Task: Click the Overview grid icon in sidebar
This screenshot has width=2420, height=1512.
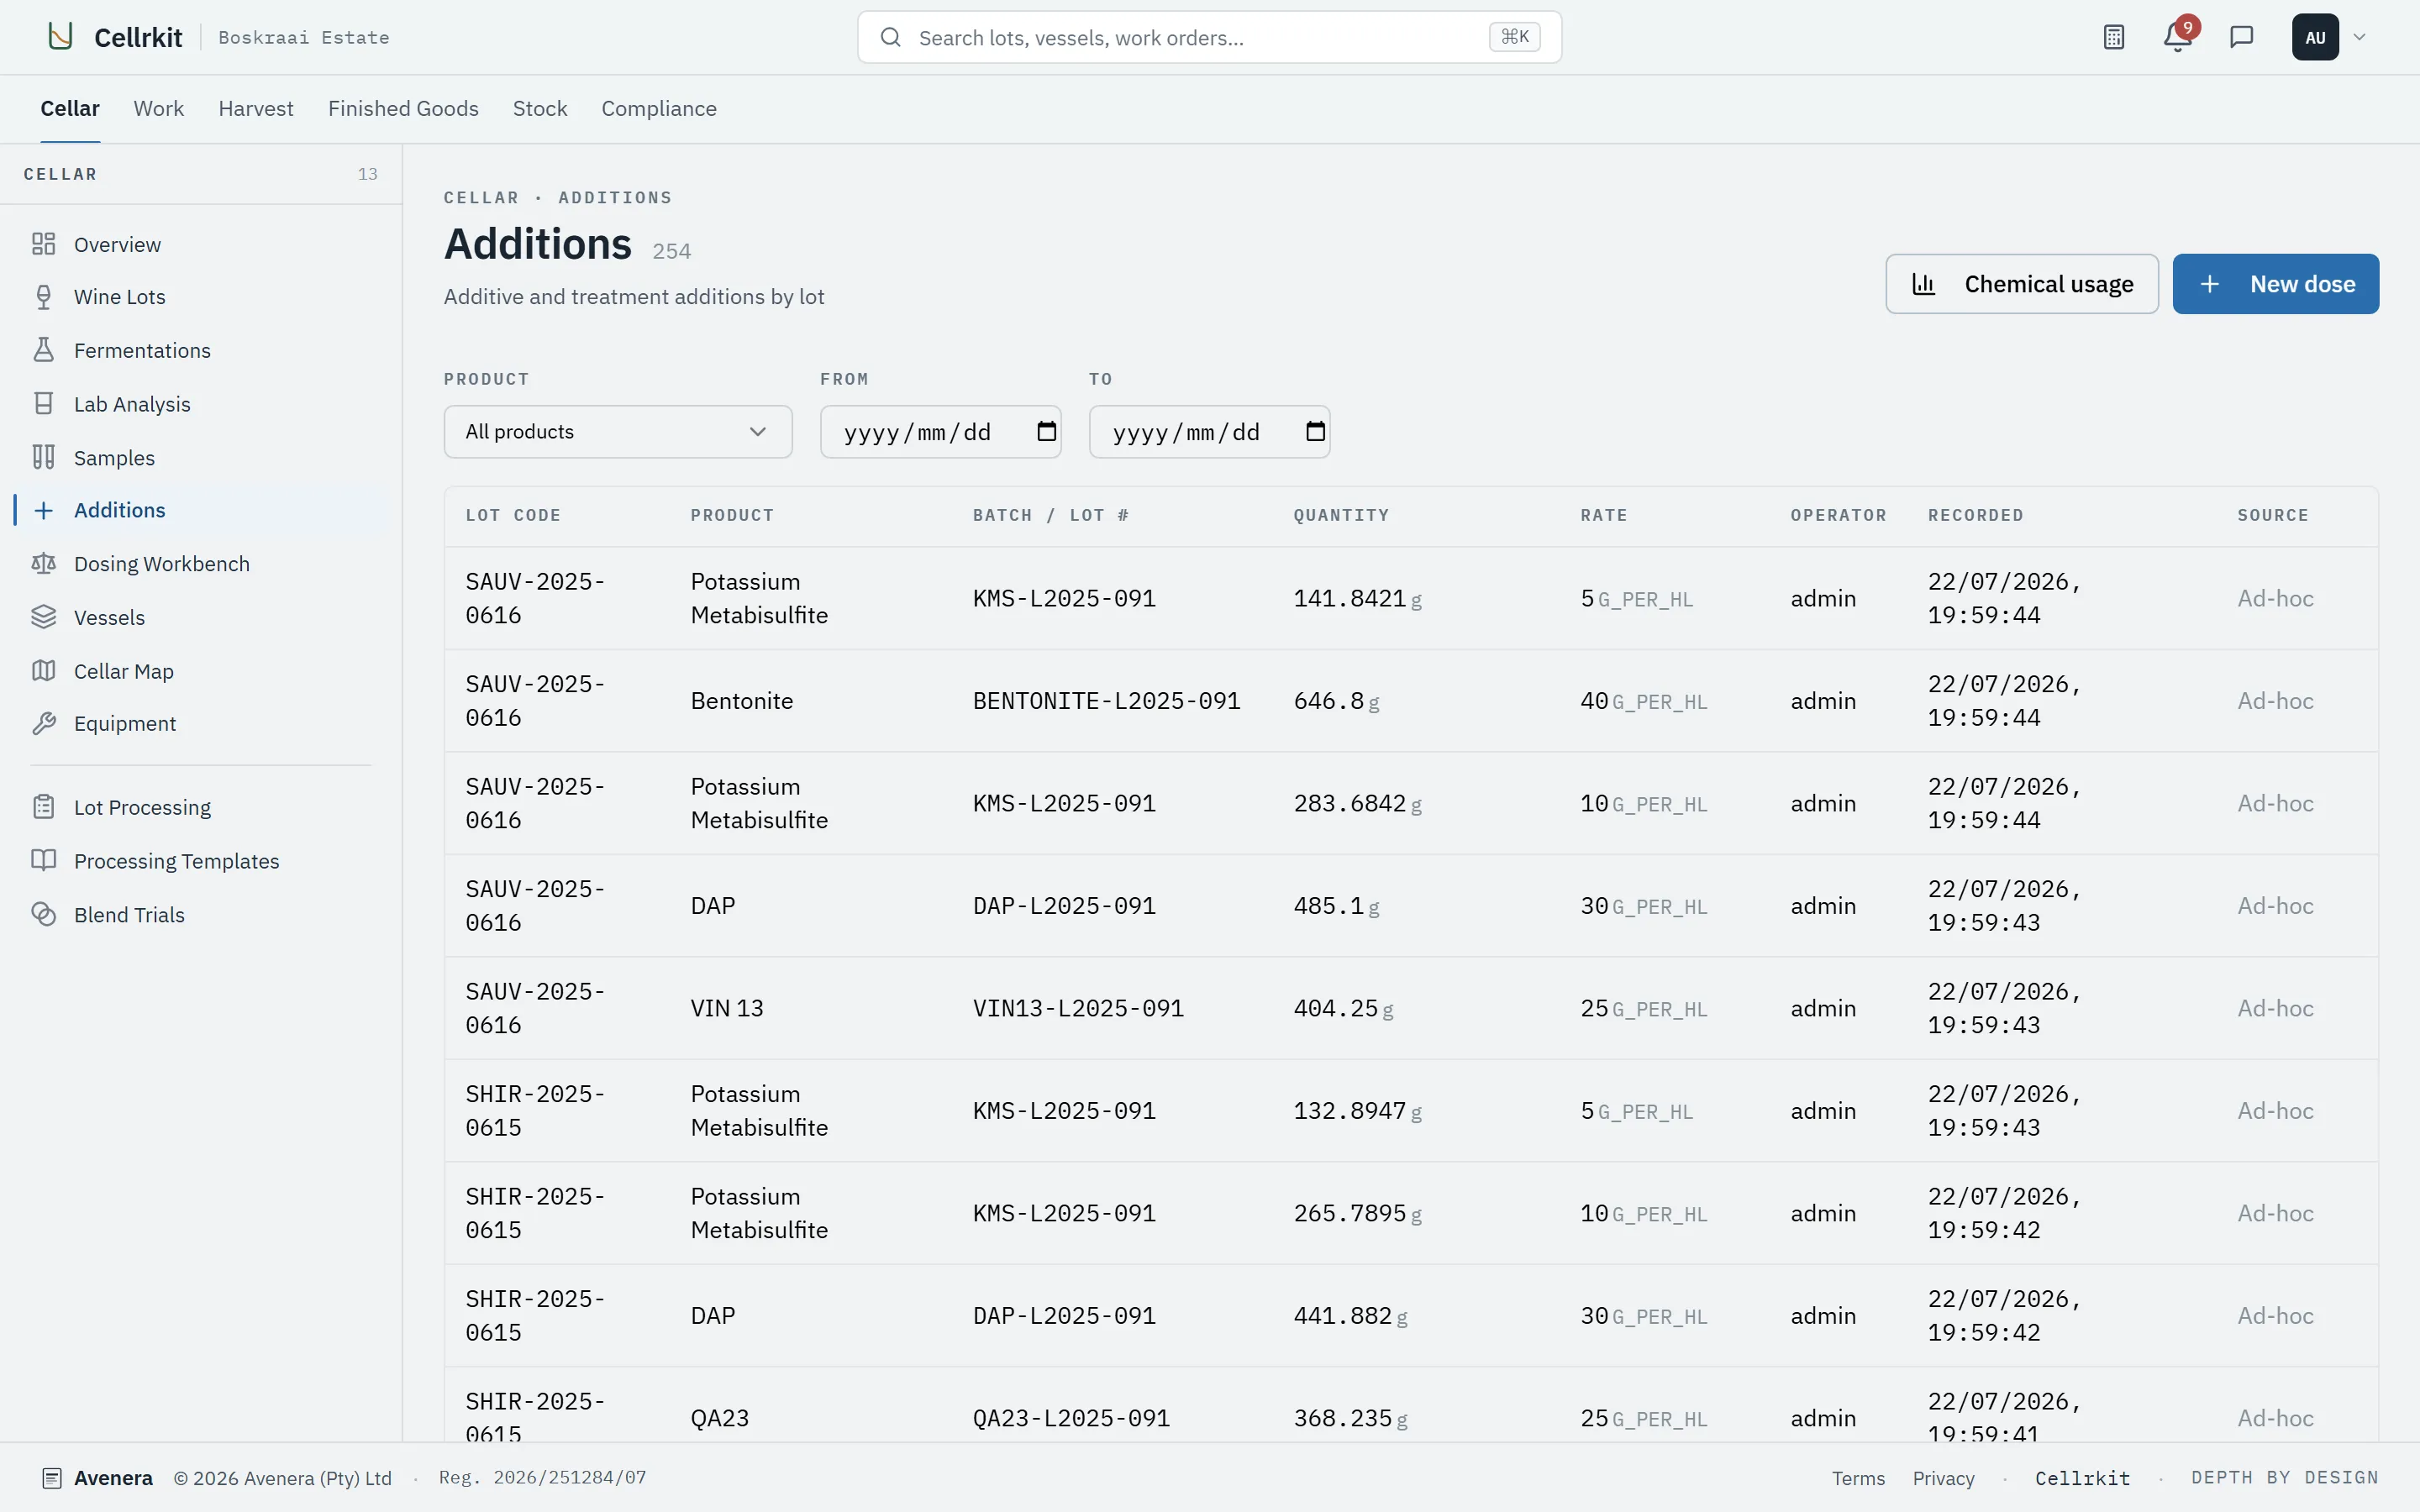Action: [43, 244]
